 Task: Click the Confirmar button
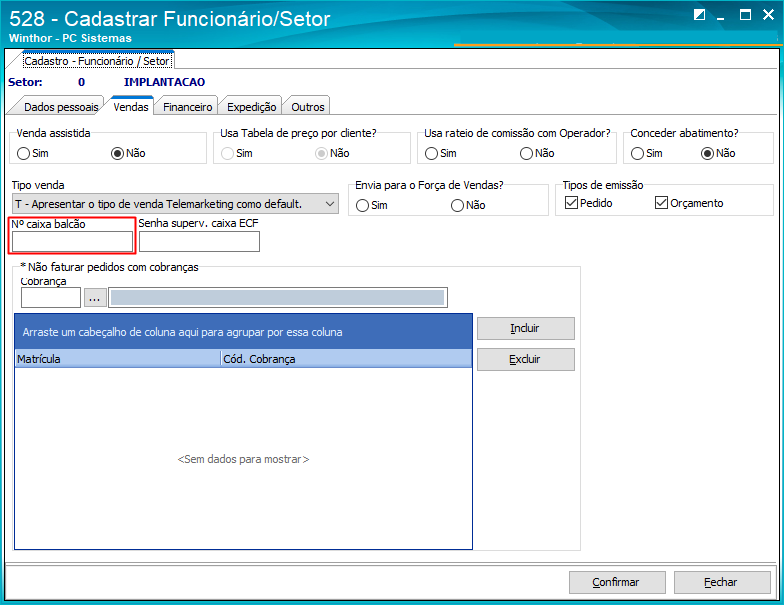click(x=617, y=582)
